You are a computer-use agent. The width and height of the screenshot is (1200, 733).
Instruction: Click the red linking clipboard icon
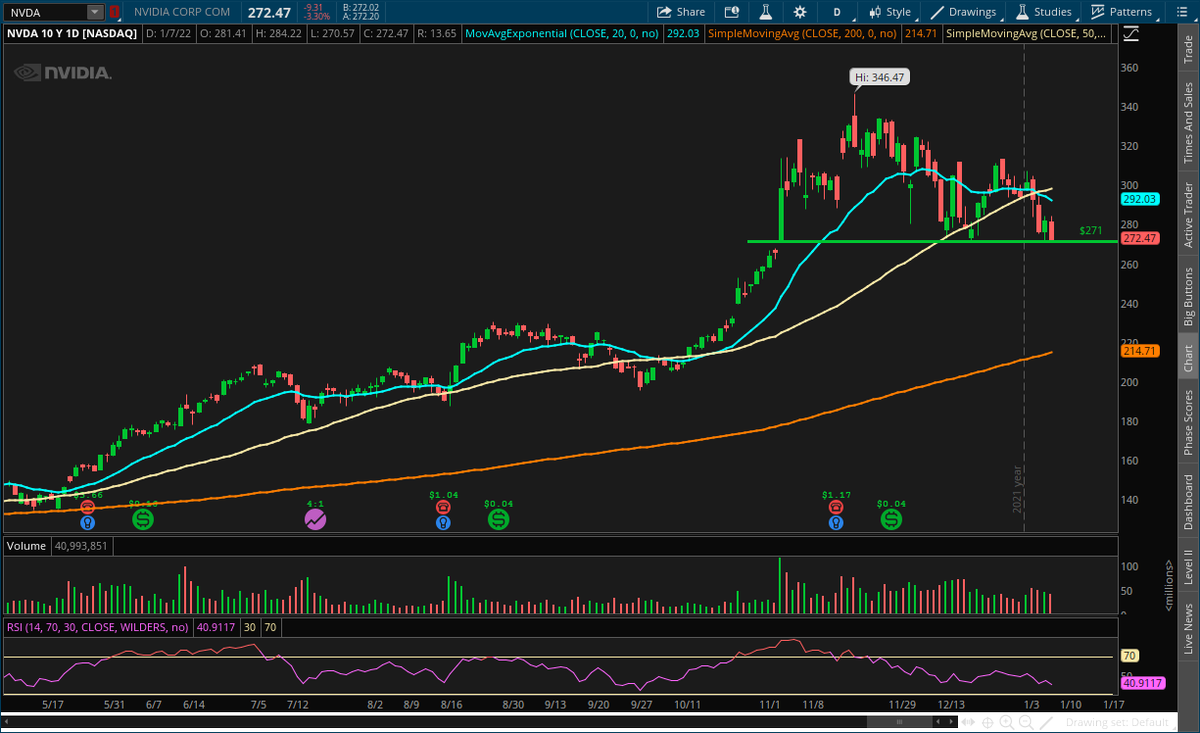[115, 12]
